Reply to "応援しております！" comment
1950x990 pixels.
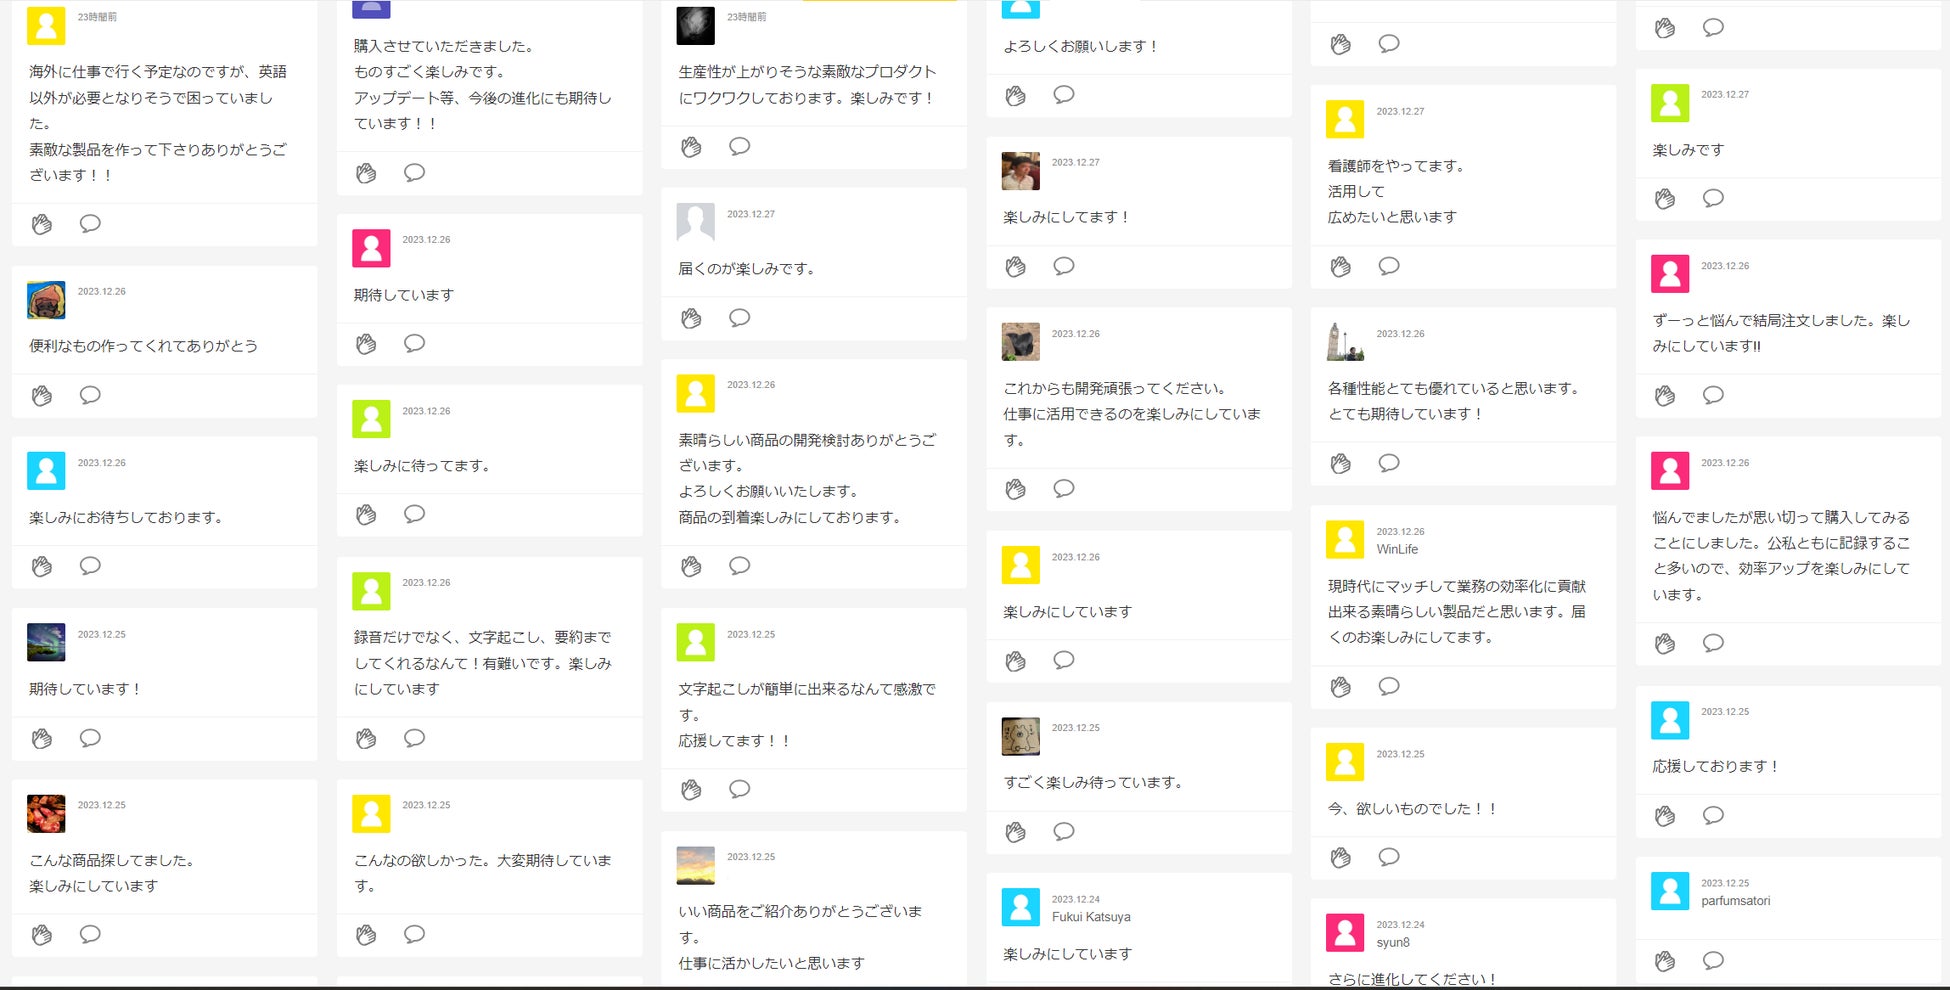(1713, 815)
